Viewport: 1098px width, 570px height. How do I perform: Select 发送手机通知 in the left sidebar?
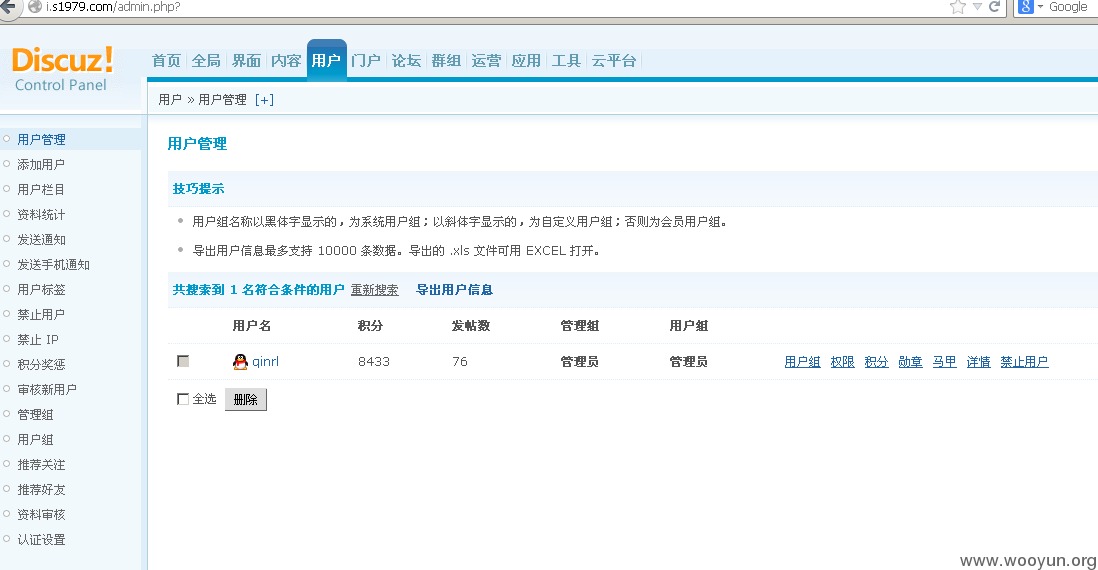click(x=53, y=265)
